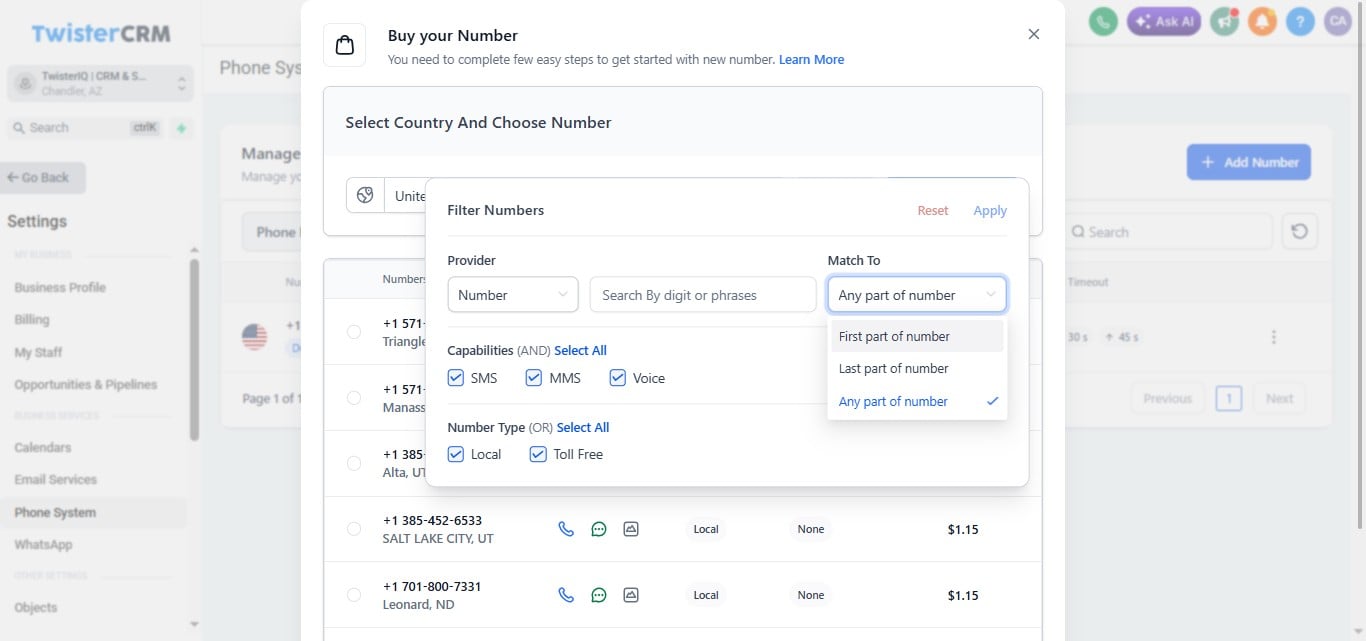Choose Any part of number option
Viewport: 1366px width, 641px height.
917,401
